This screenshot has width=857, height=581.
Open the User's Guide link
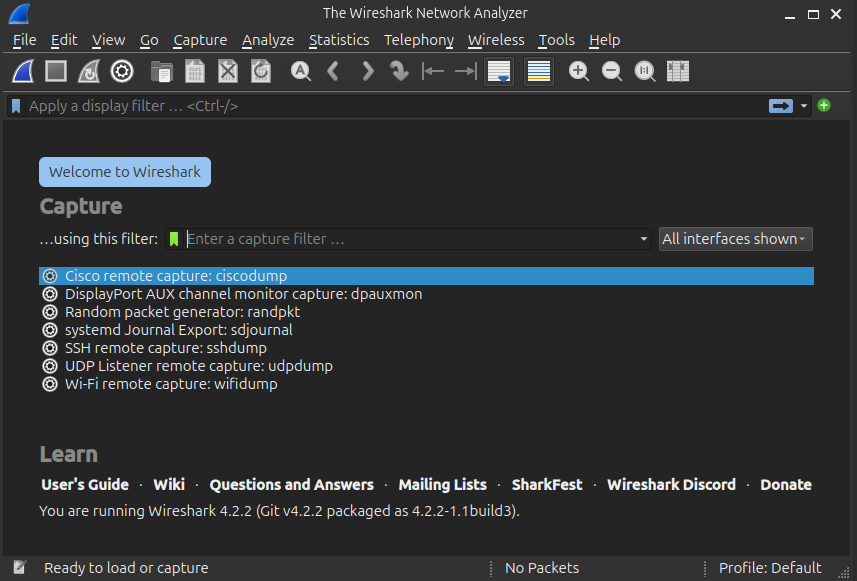(x=85, y=485)
